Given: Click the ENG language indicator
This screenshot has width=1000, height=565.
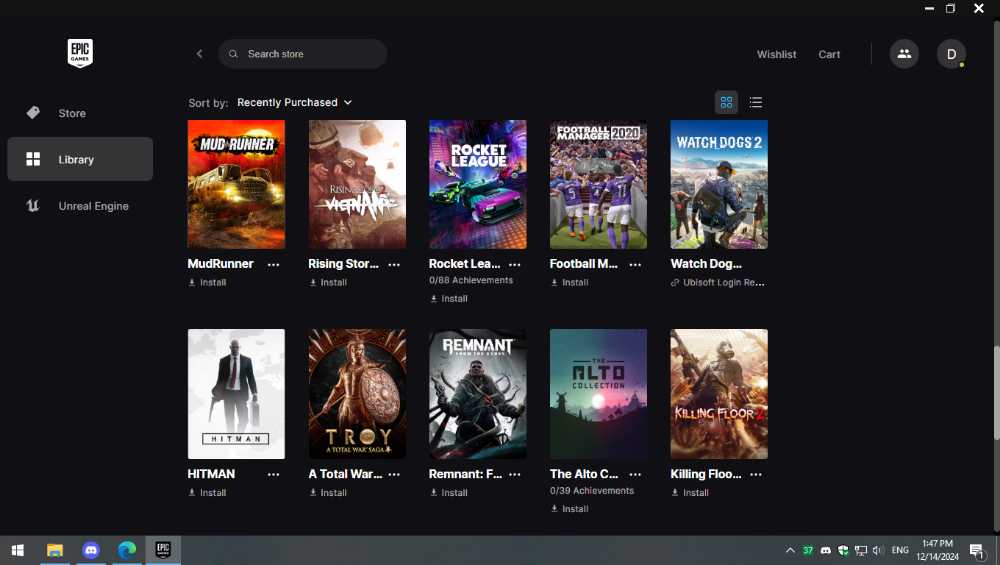Looking at the screenshot, I should click(x=900, y=550).
